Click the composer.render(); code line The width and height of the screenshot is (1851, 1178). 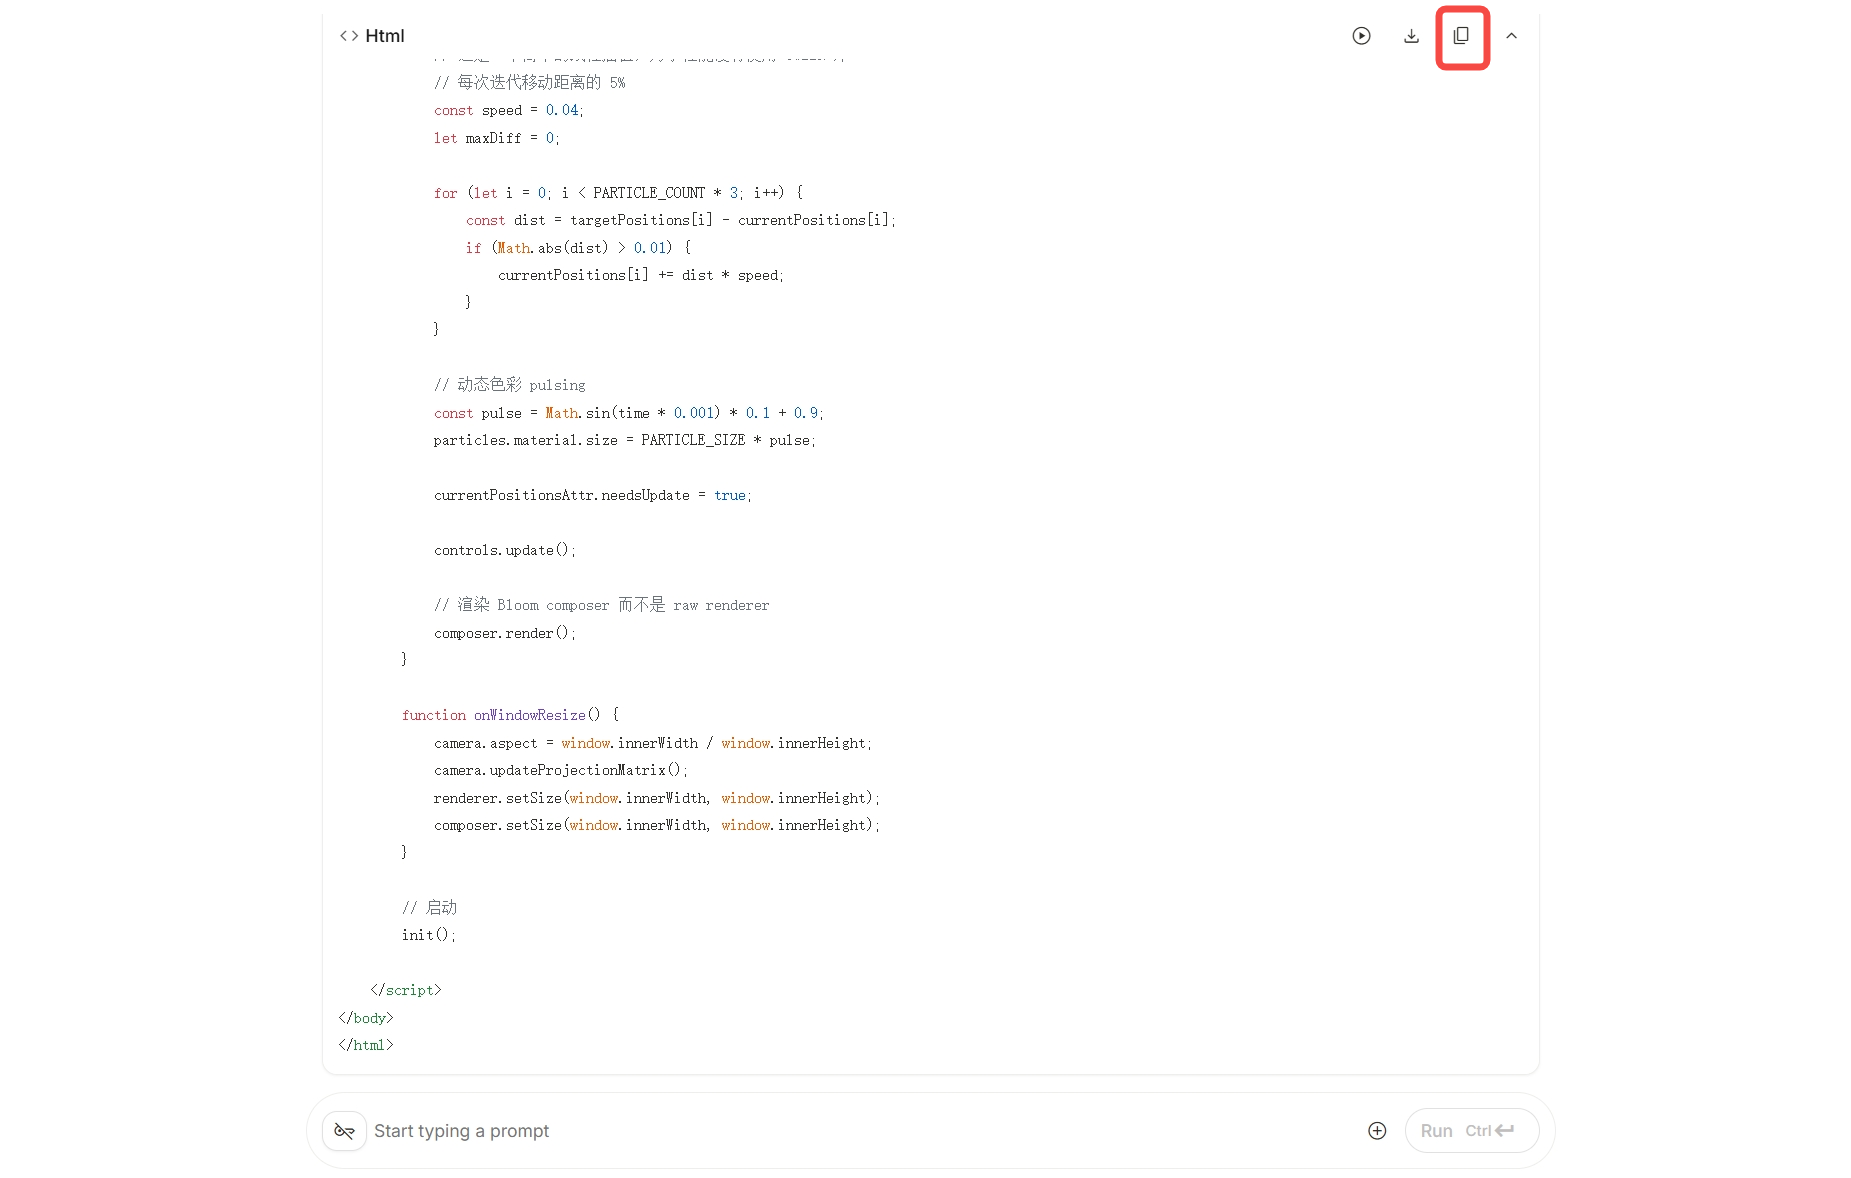pos(505,633)
